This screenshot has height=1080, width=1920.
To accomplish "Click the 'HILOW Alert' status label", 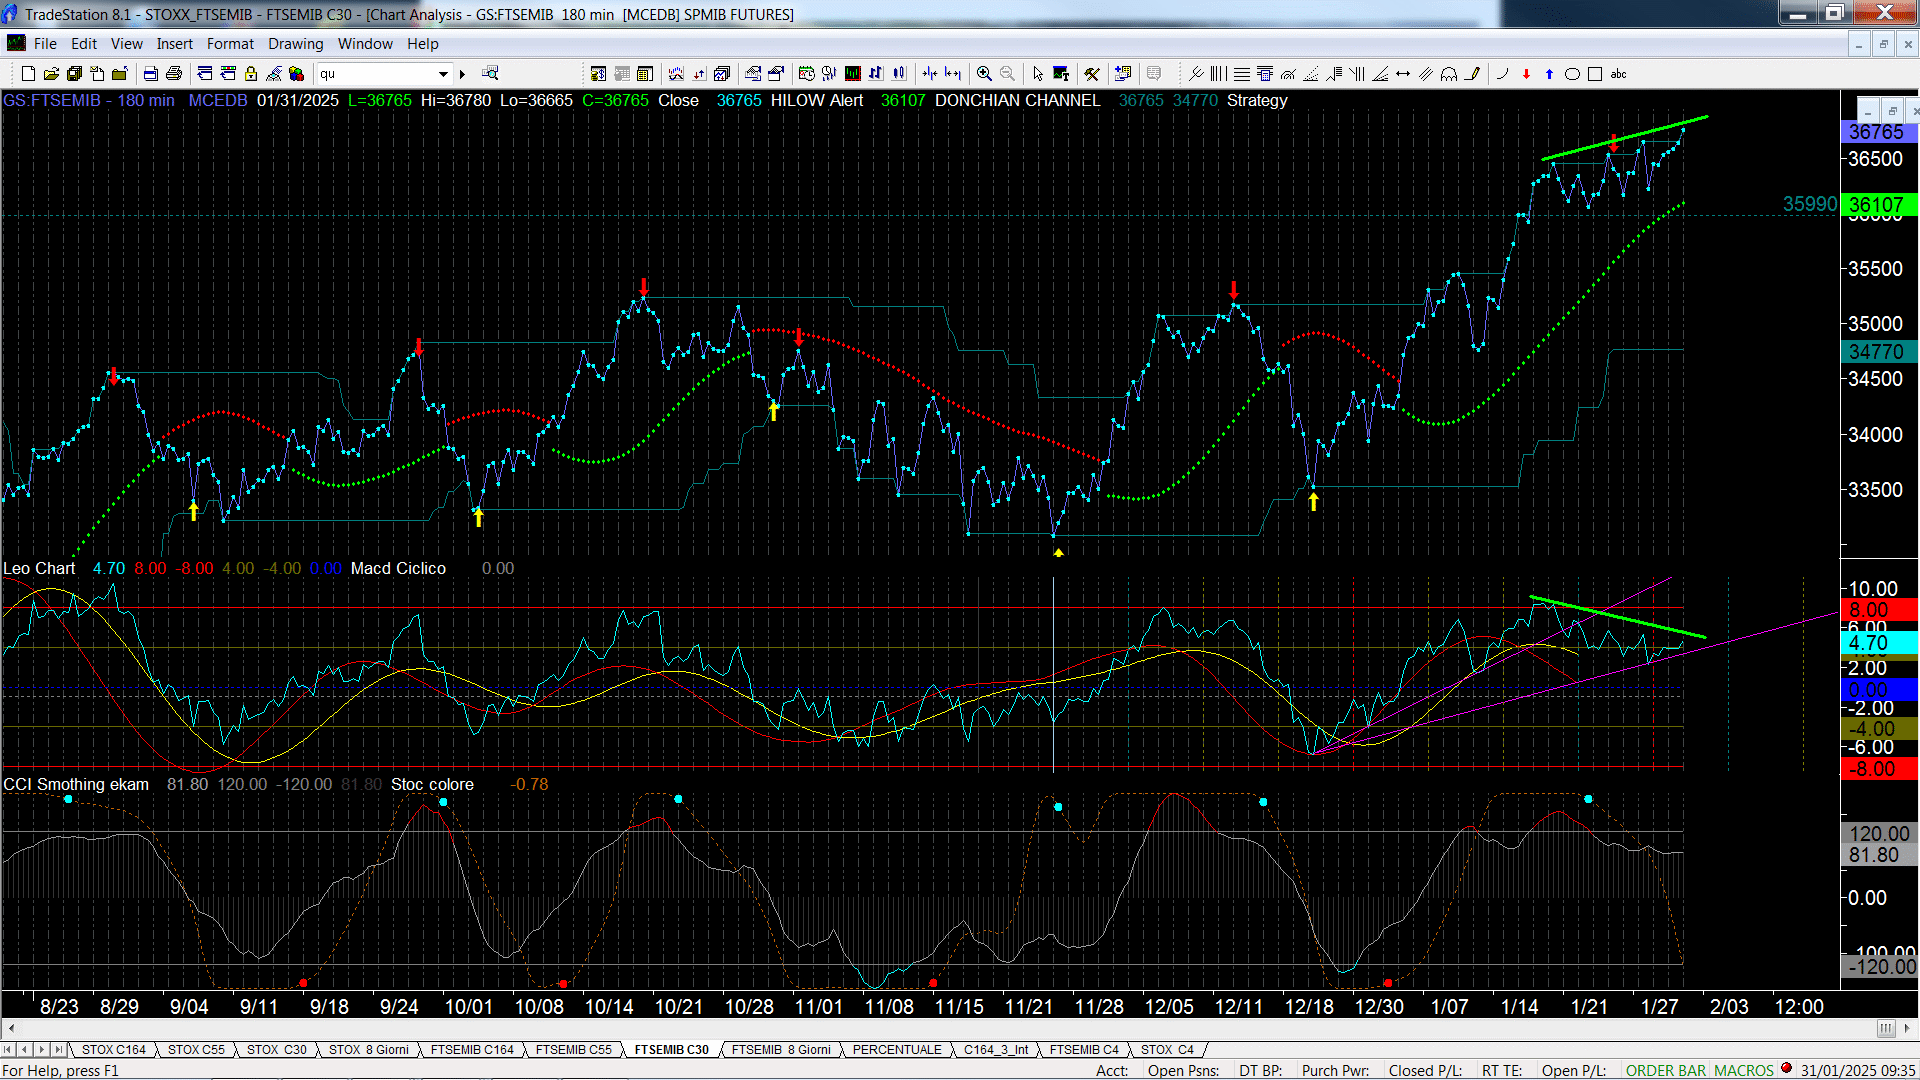I will pos(817,100).
